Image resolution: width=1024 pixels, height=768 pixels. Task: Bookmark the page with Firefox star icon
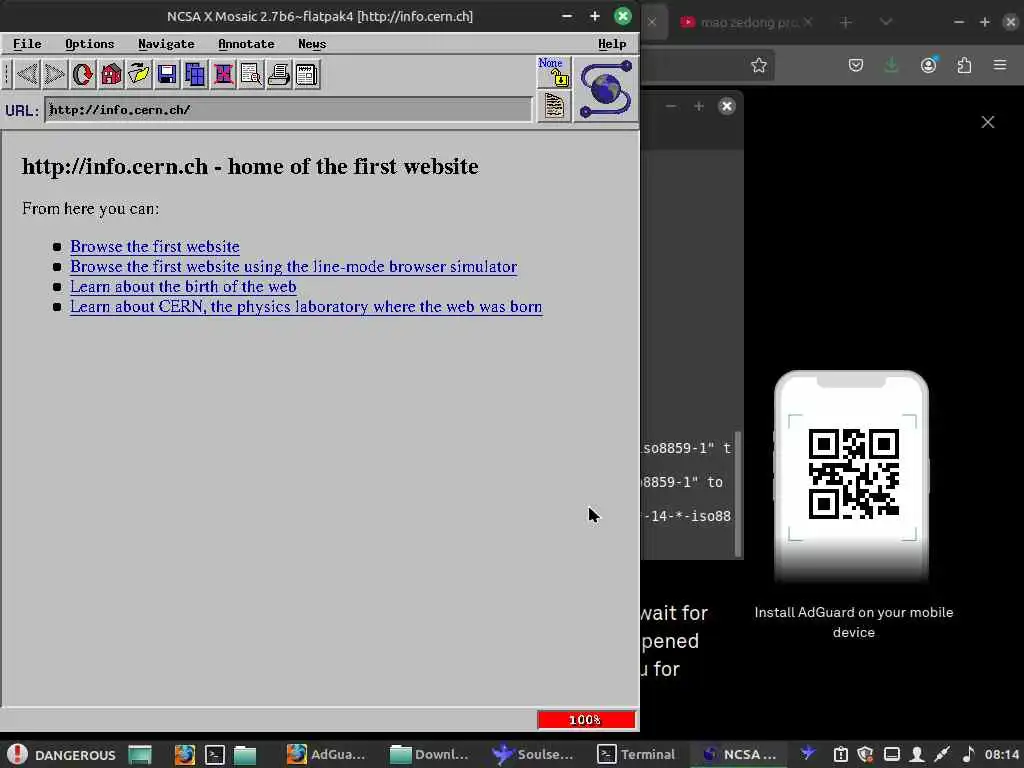(758, 65)
